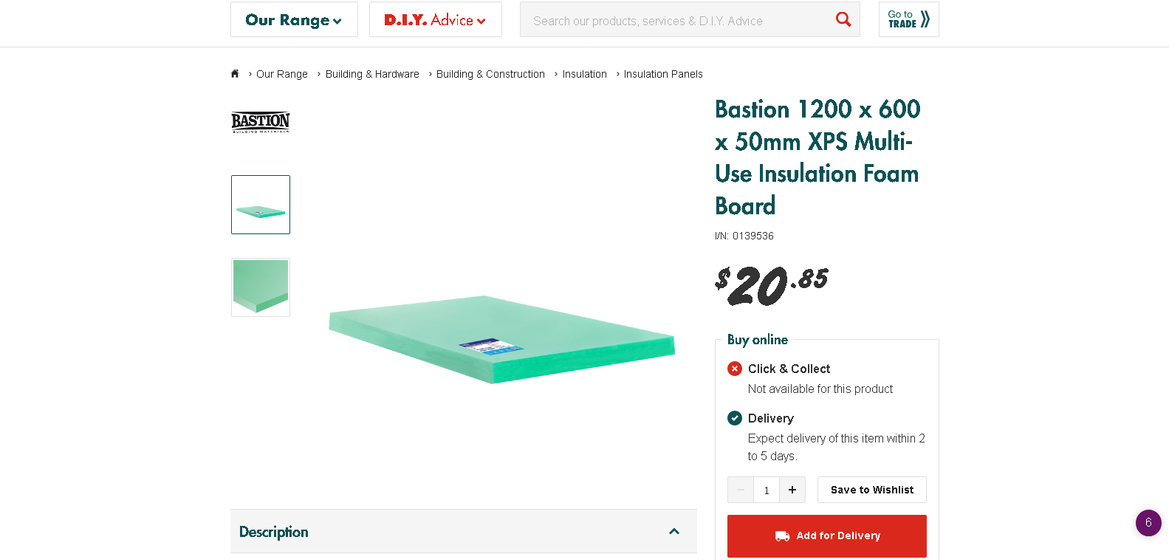Click the product search input field
This screenshot has height=560, width=1169.
pos(675,20)
